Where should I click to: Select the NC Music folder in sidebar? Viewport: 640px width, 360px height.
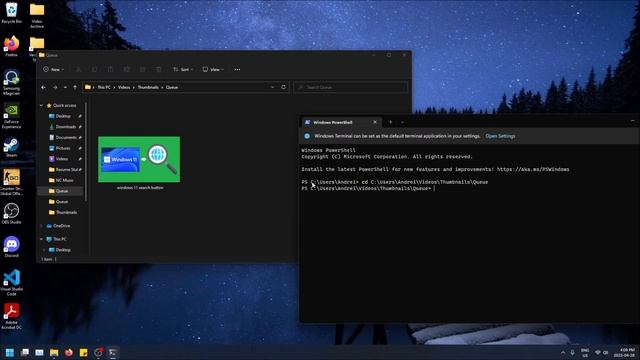coord(65,180)
